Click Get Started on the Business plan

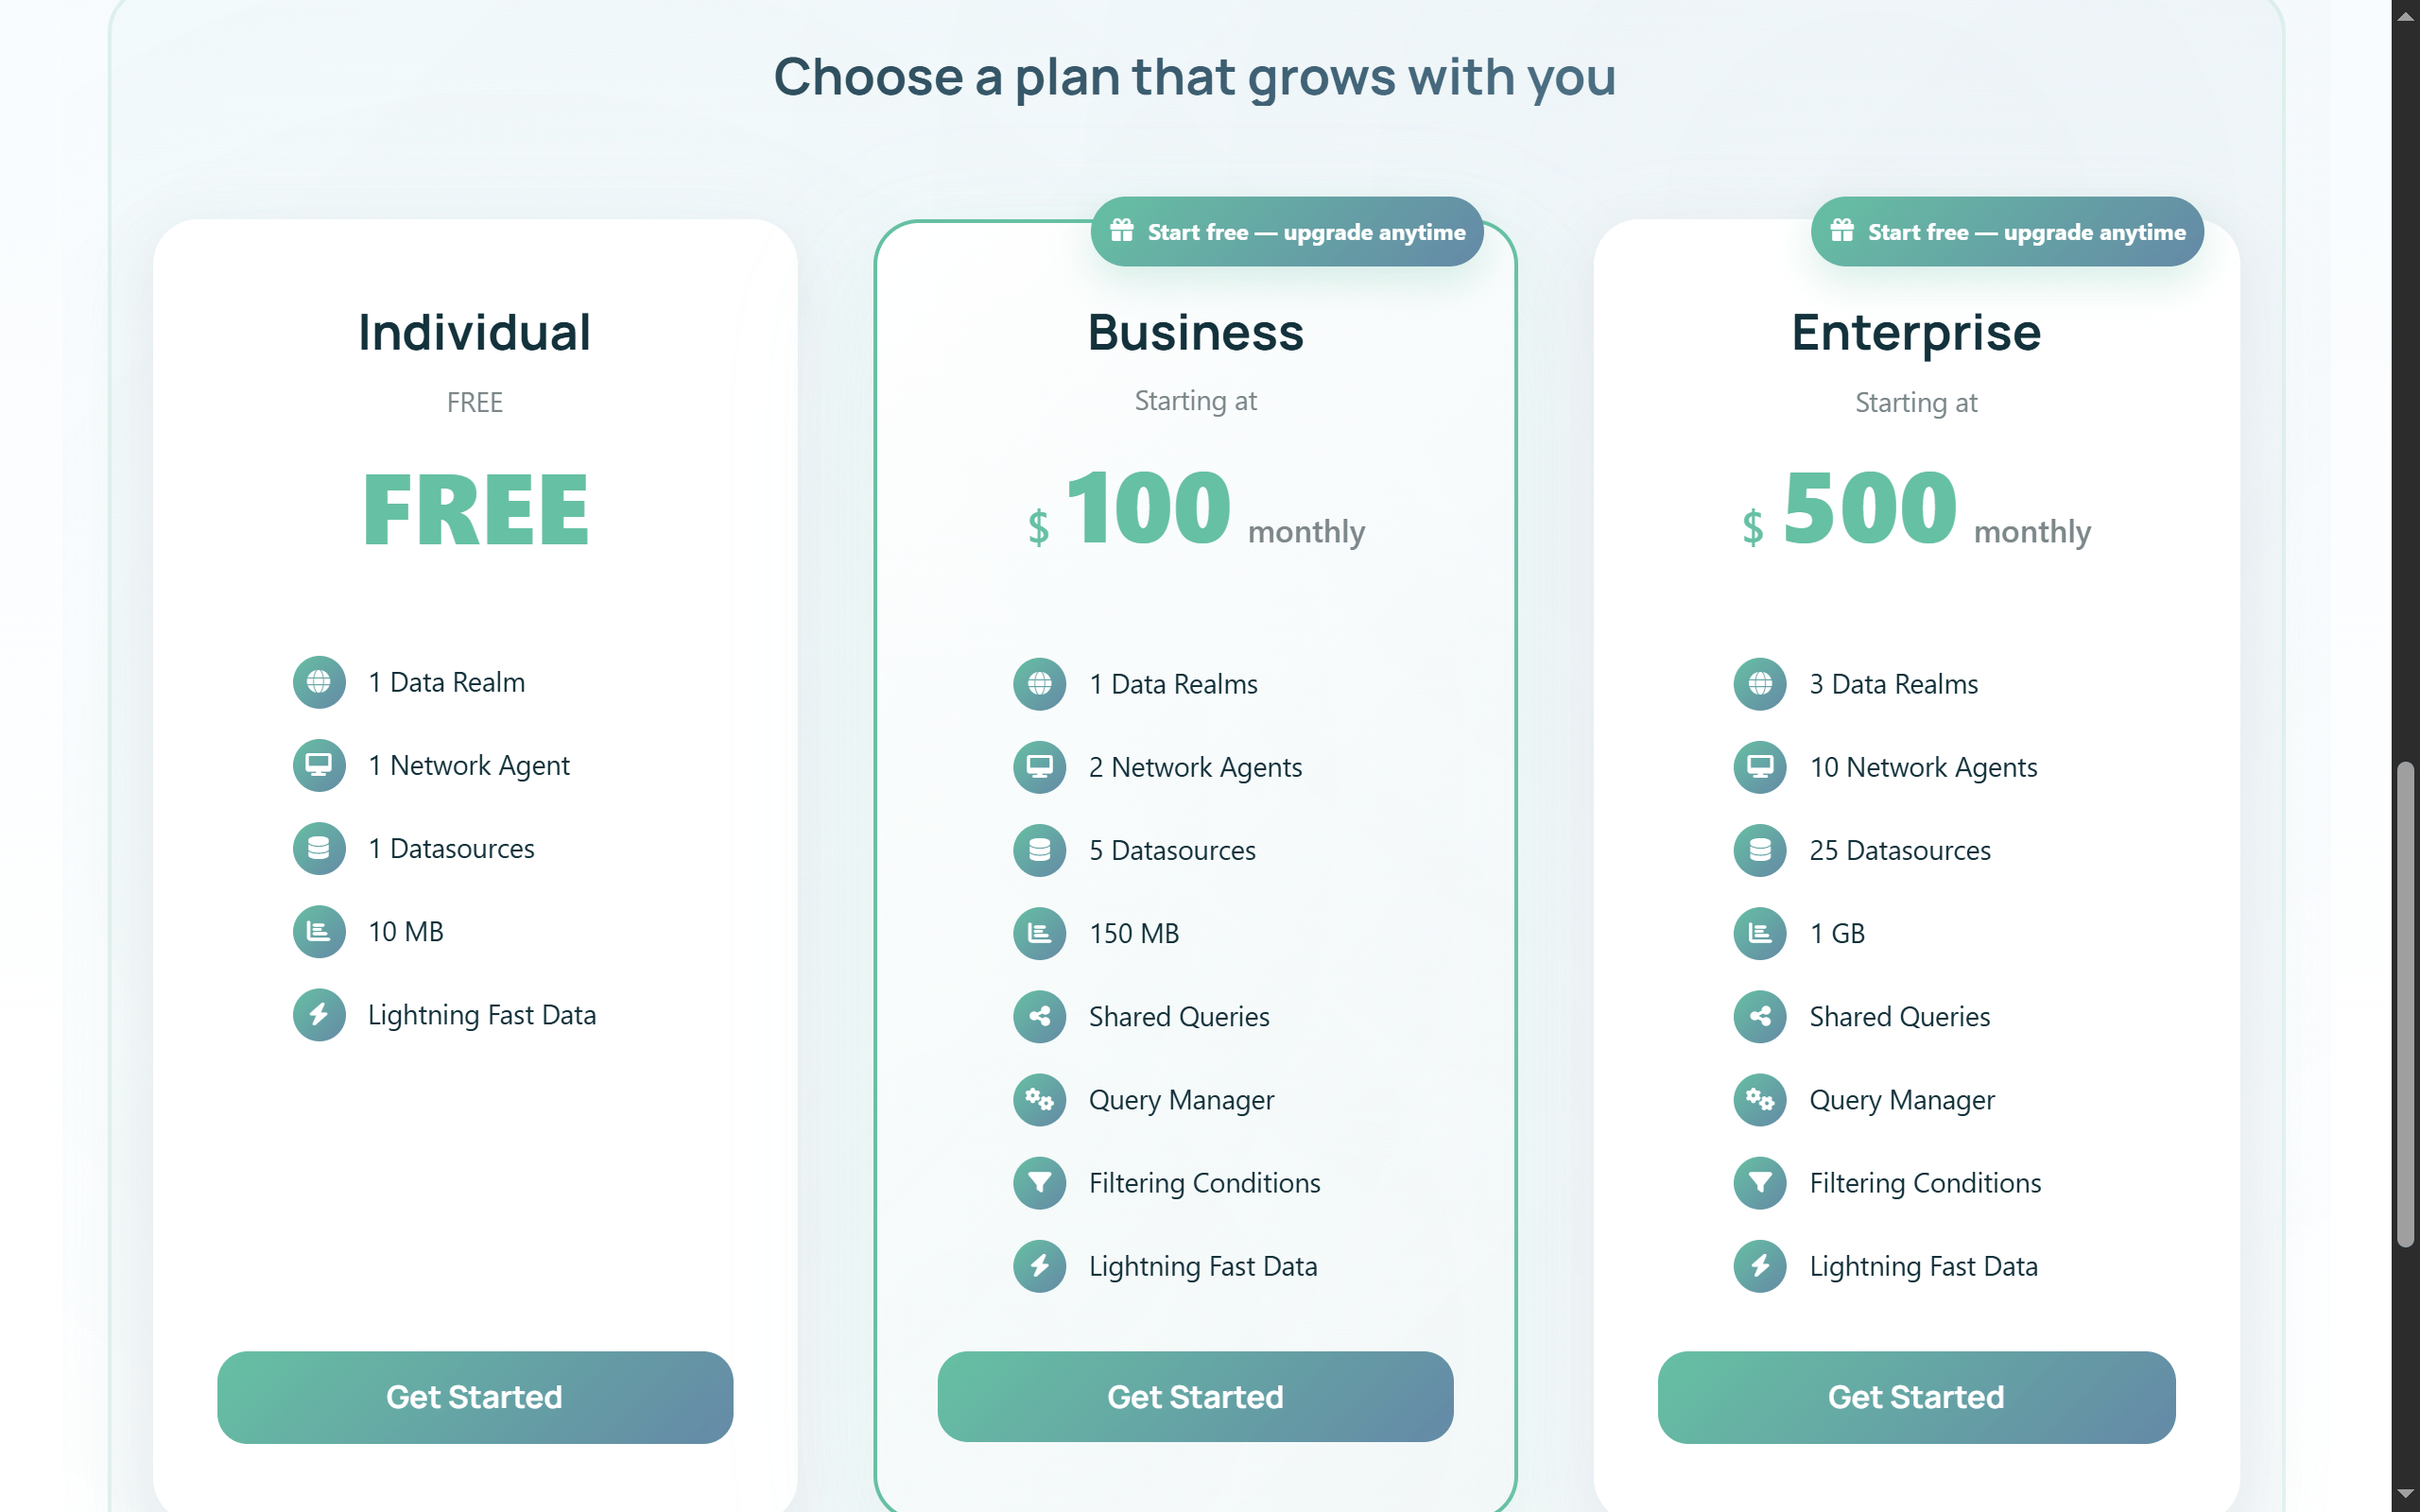(x=1196, y=1397)
